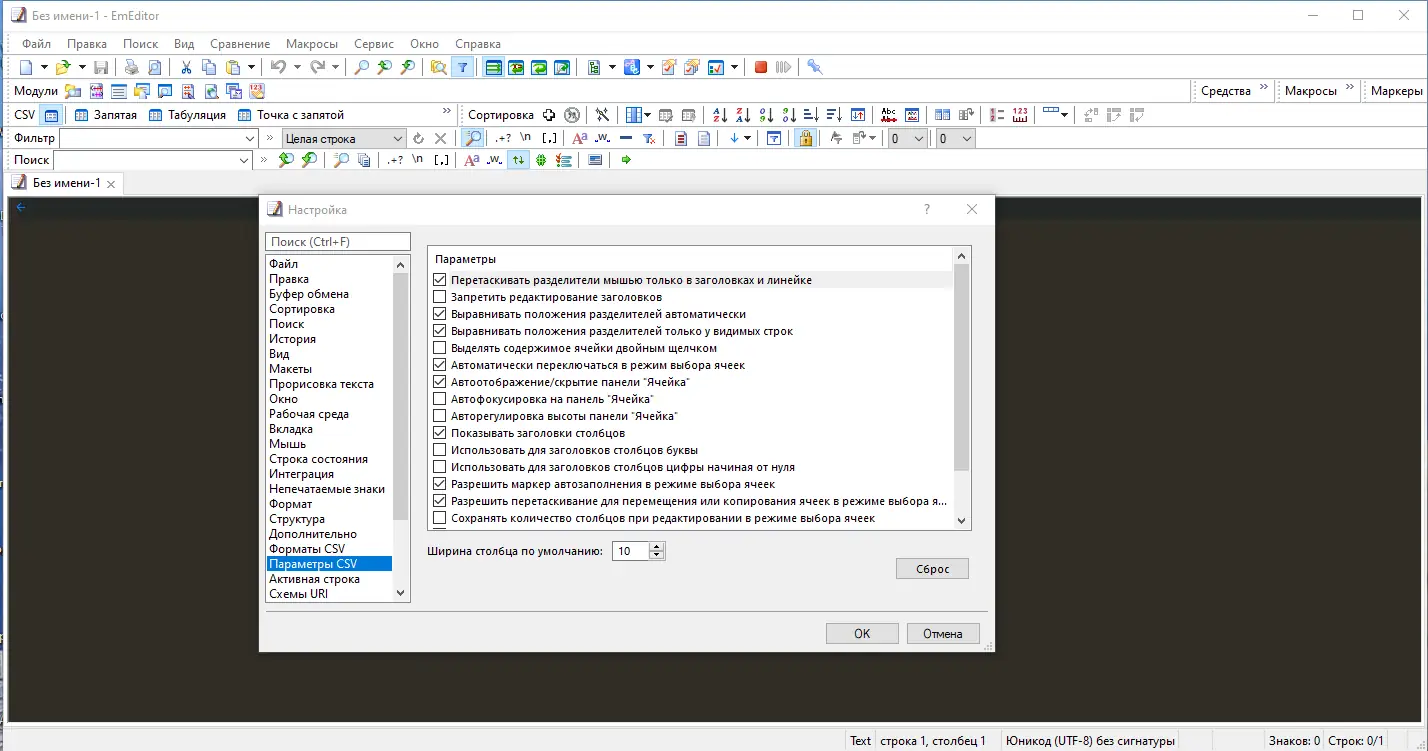Click the regular expression search magnifier icon
The height and width of the screenshot is (751, 1428).
(472, 137)
